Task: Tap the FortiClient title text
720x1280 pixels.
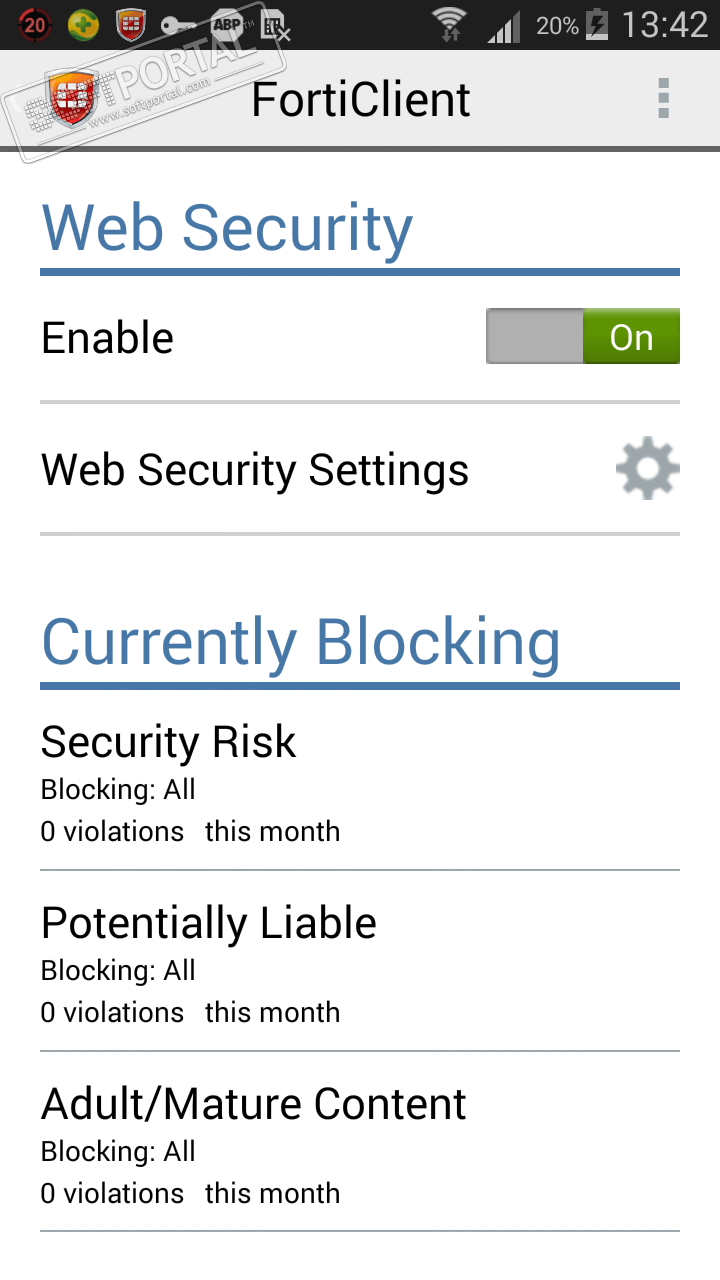Action: point(360,100)
